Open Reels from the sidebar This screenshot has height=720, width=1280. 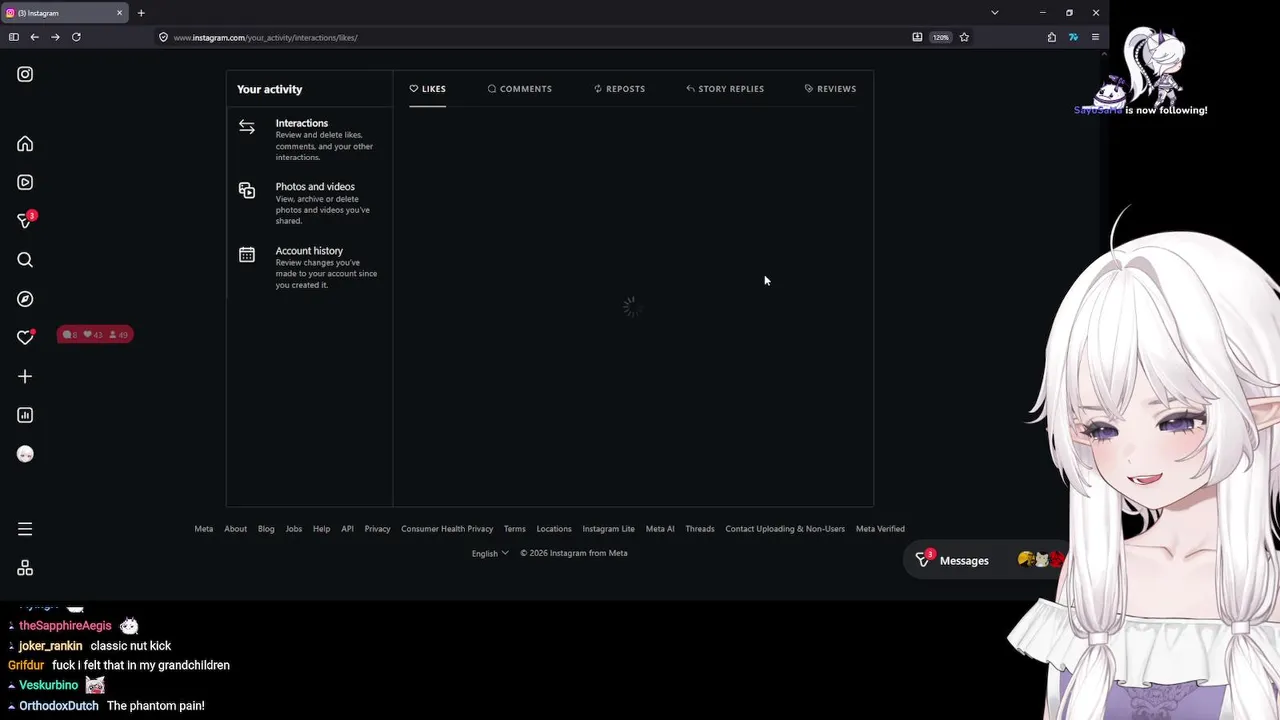pyautogui.click(x=25, y=182)
